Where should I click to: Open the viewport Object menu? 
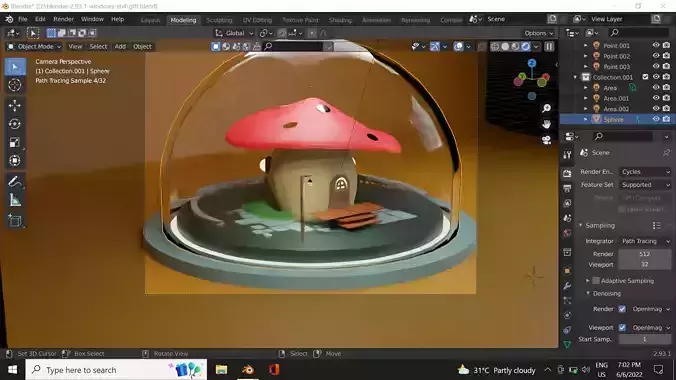[x=142, y=47]
